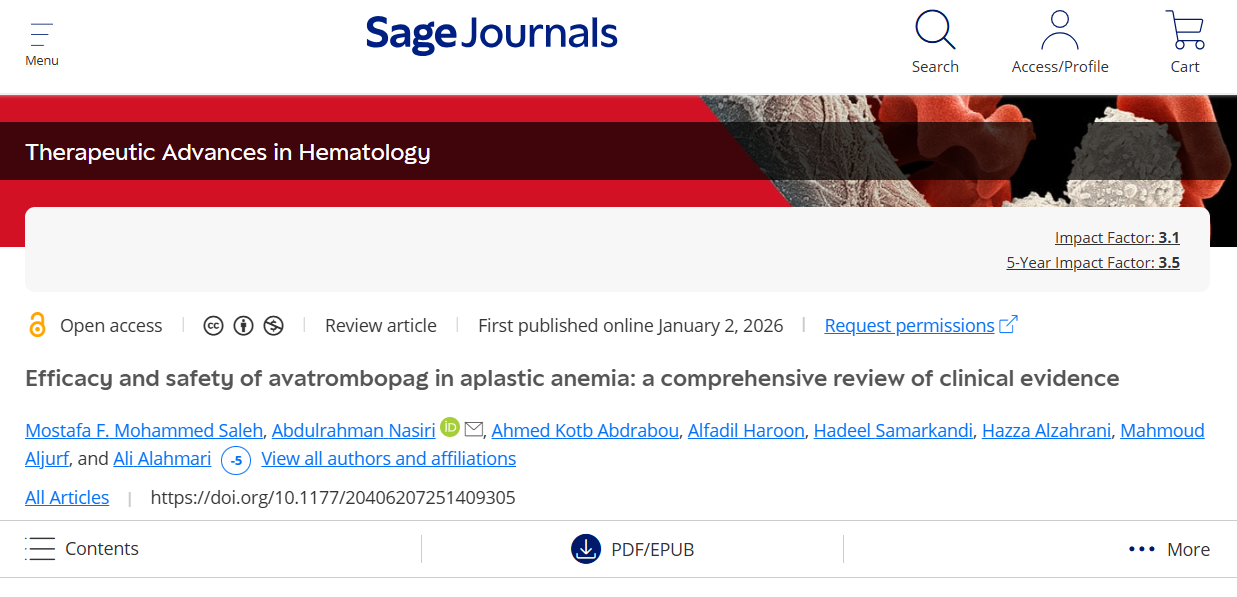The image size is (1237, 597).
Task: Click the PDF/EPUB download icon
Action: pos(586,549)
